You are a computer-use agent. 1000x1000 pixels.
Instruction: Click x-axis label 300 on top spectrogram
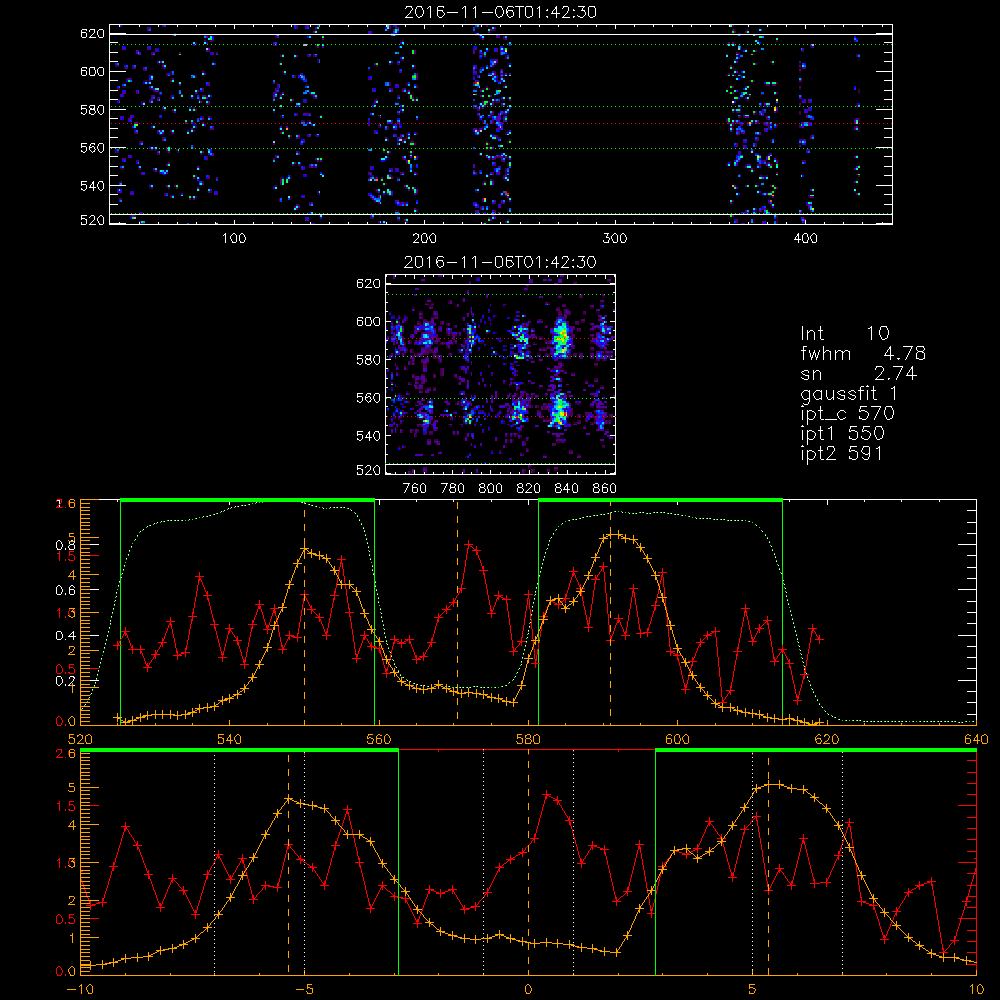tap(615, 239)
